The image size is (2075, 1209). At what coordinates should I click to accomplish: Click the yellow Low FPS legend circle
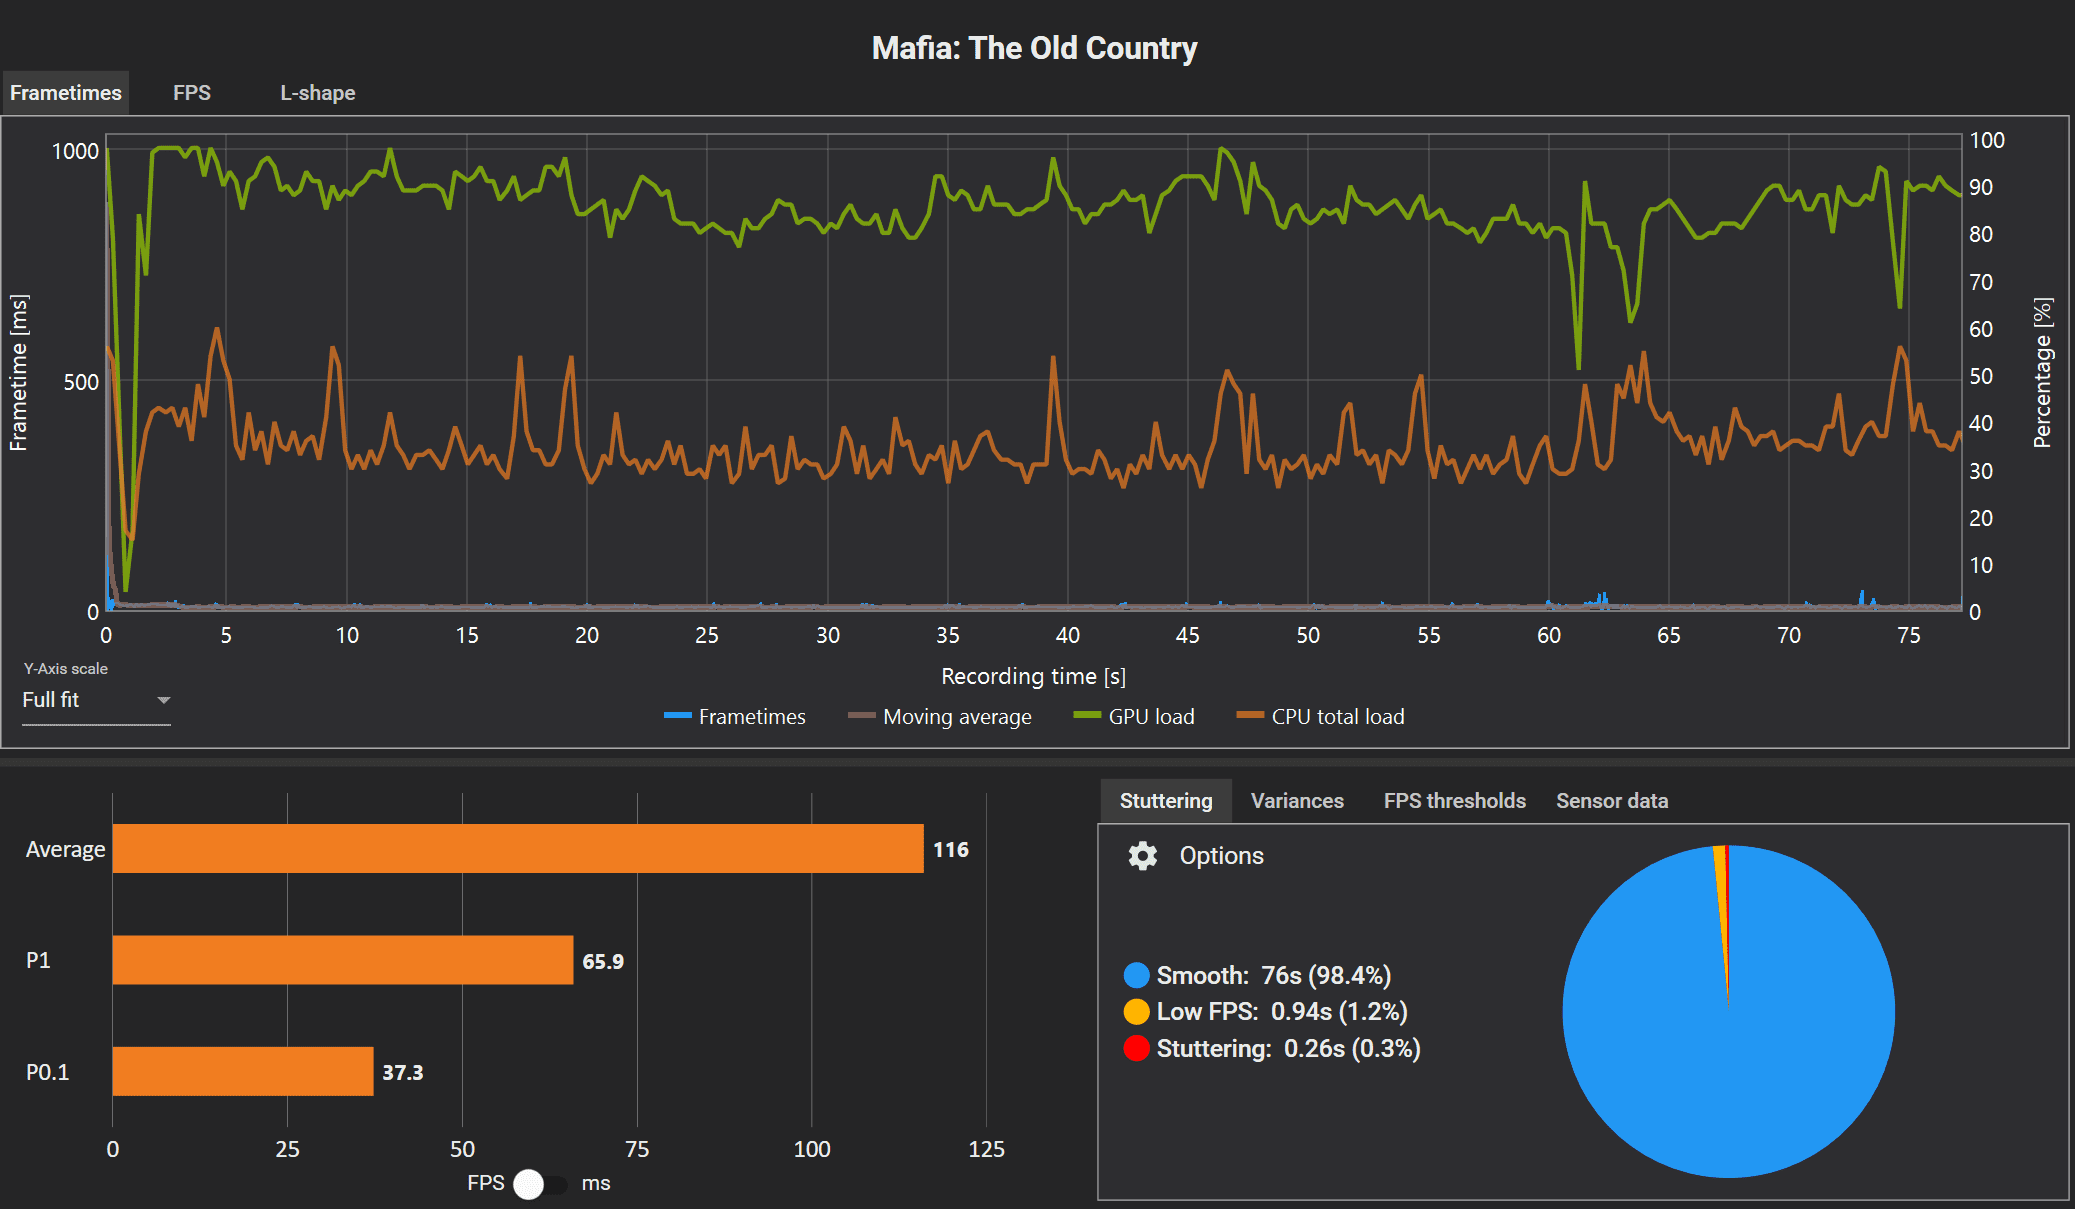pos(1136,1012)
